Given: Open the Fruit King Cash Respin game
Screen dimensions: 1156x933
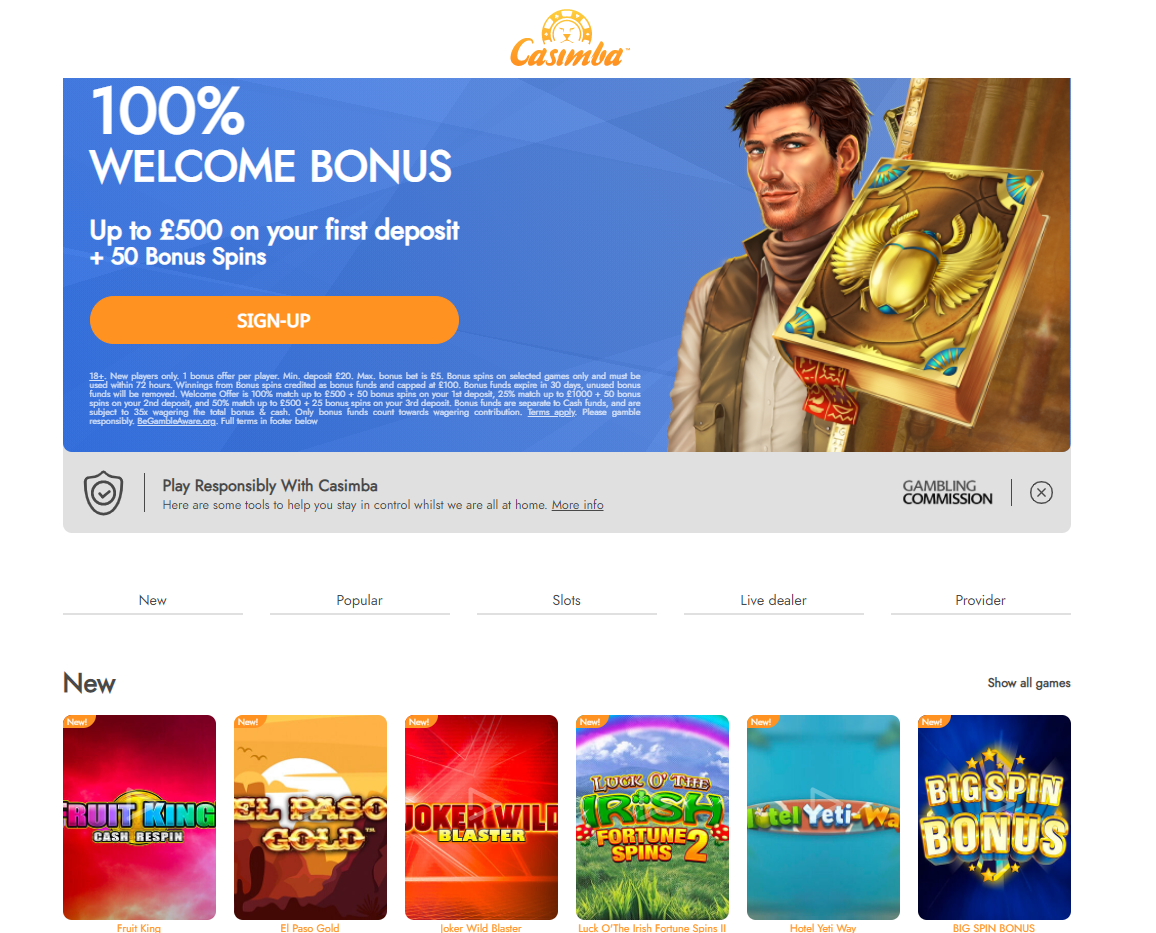Looking at the screenshot, I should (x=139, y=817).
